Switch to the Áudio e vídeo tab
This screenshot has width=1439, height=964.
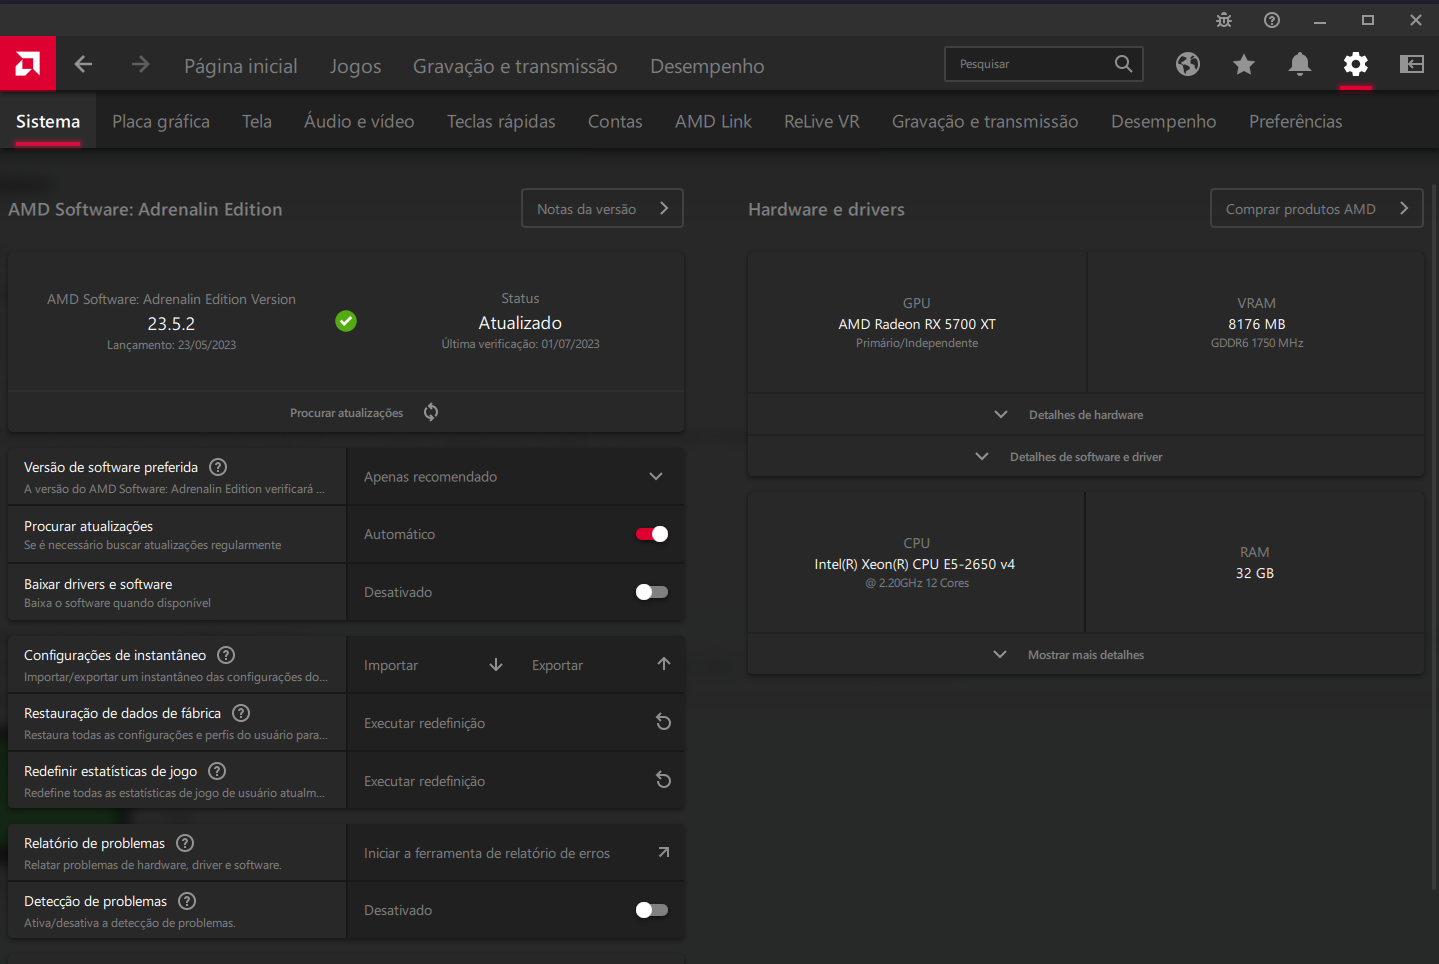coord(359,121)
